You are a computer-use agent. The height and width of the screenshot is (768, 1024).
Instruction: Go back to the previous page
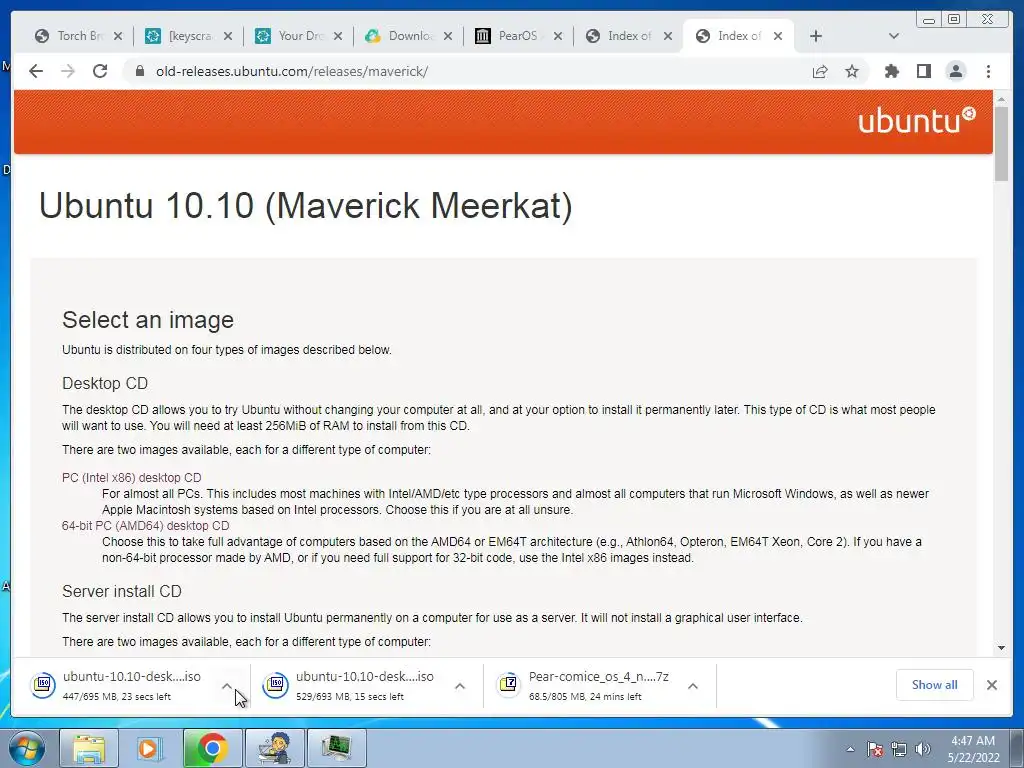(36, 71)
